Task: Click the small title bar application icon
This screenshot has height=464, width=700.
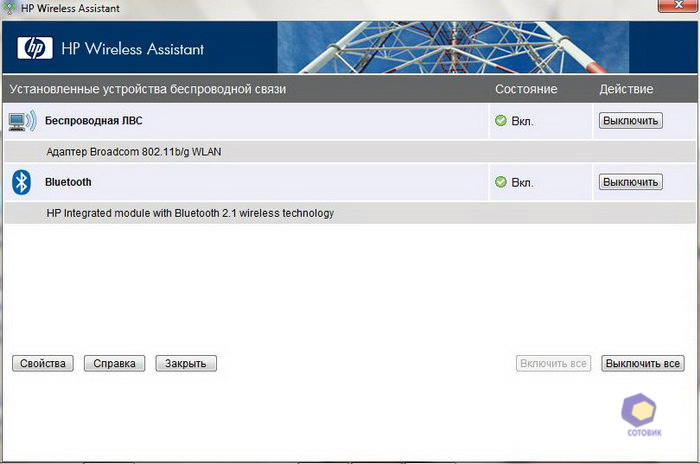Action: pyautogui.click(x=9, y=7)
